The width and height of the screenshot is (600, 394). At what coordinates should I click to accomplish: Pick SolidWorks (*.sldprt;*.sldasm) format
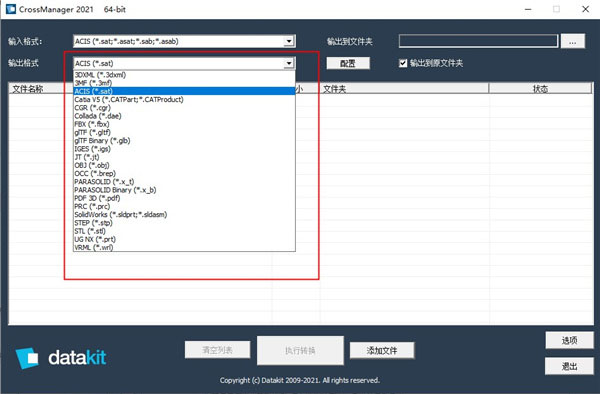click(x=184, y=215)
